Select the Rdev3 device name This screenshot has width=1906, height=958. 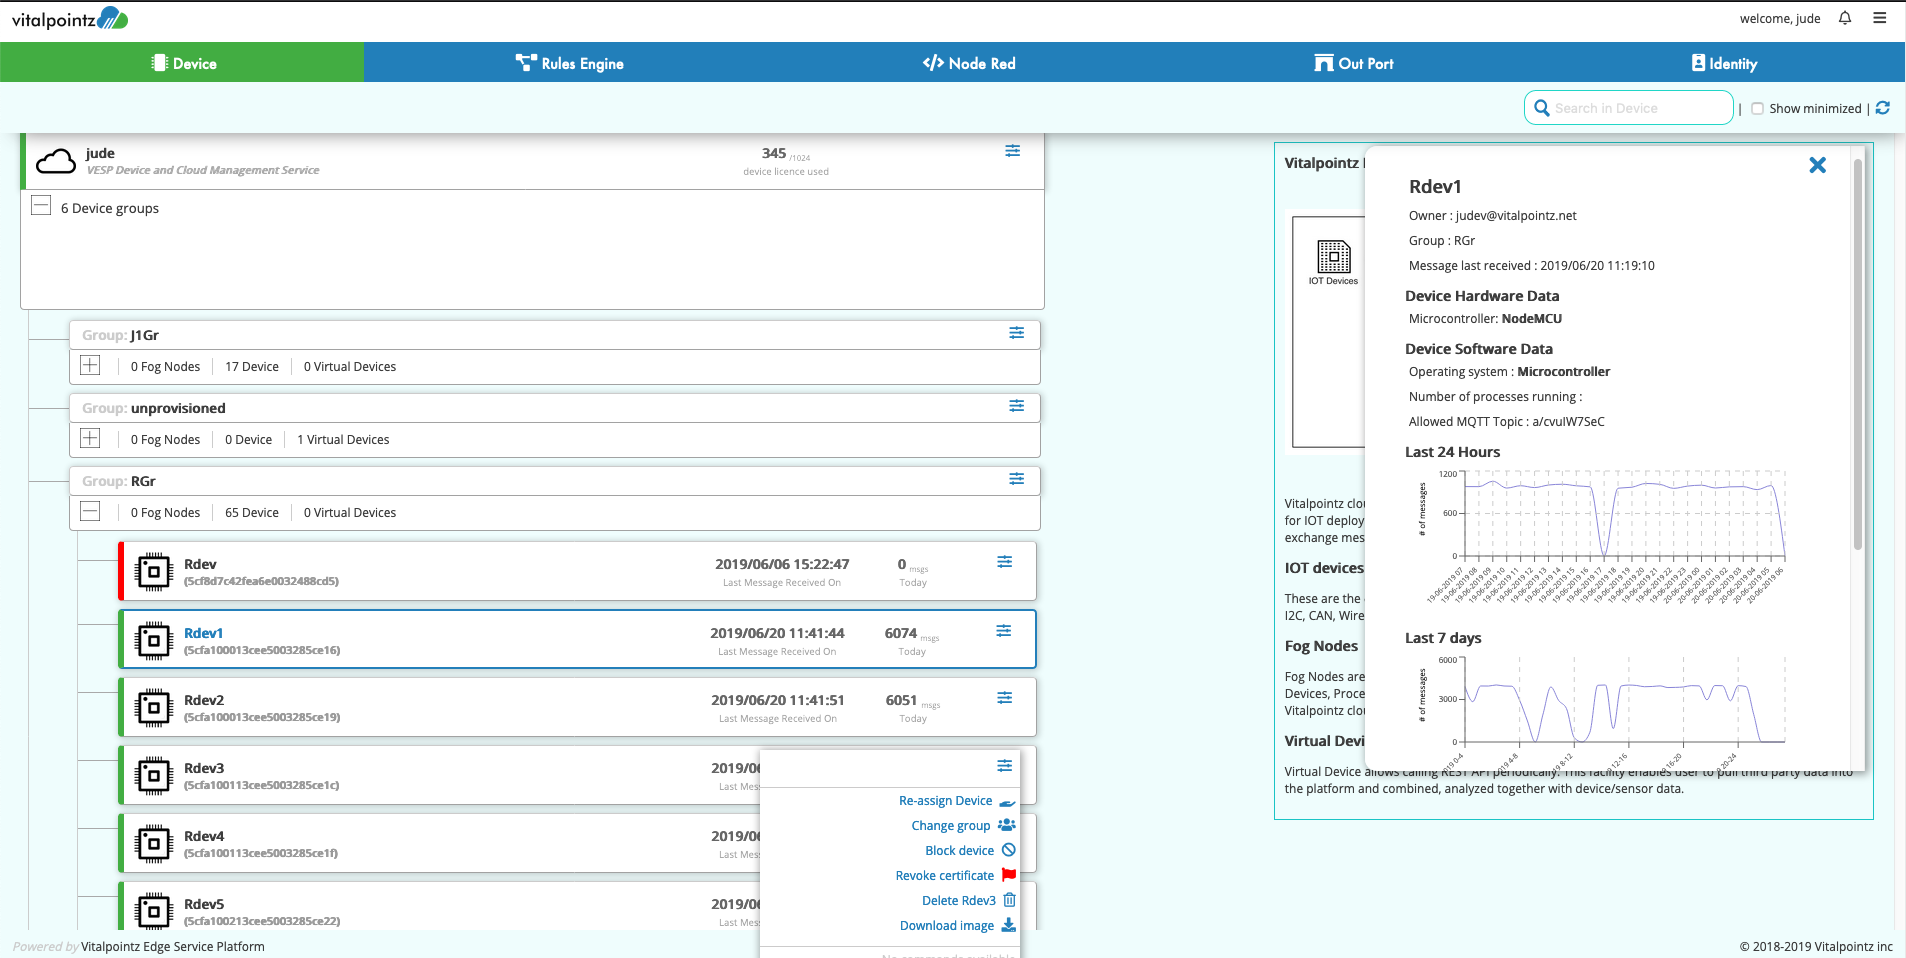pos(204,768)
